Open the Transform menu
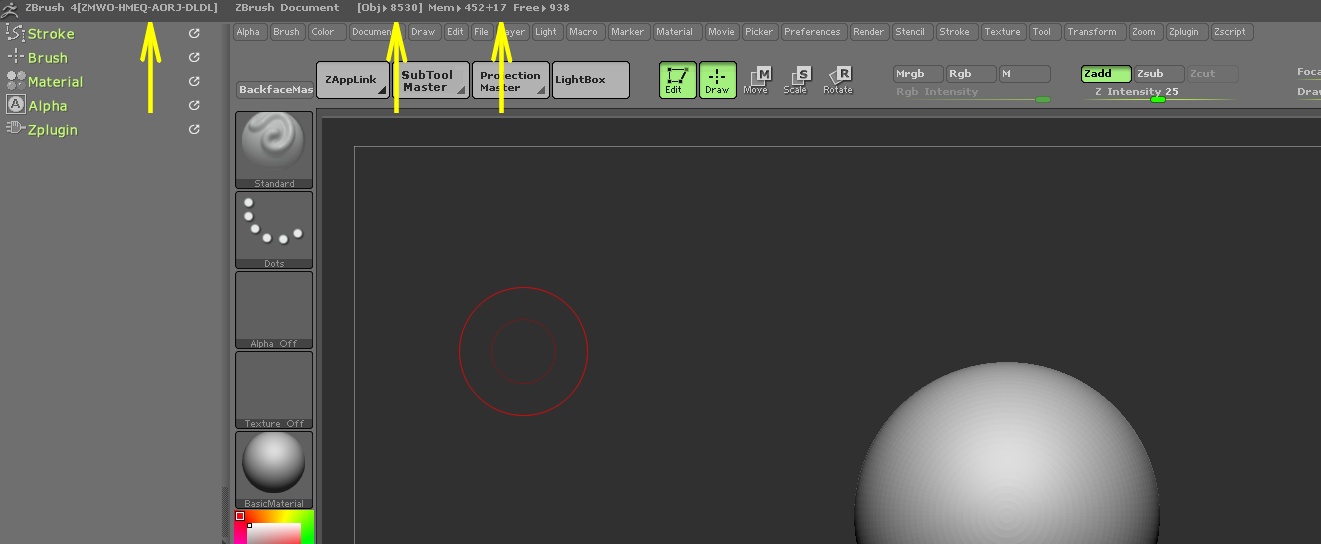Image resolution: width=1321 pixels, height=544 pixels. click(x=1092, y=32)
